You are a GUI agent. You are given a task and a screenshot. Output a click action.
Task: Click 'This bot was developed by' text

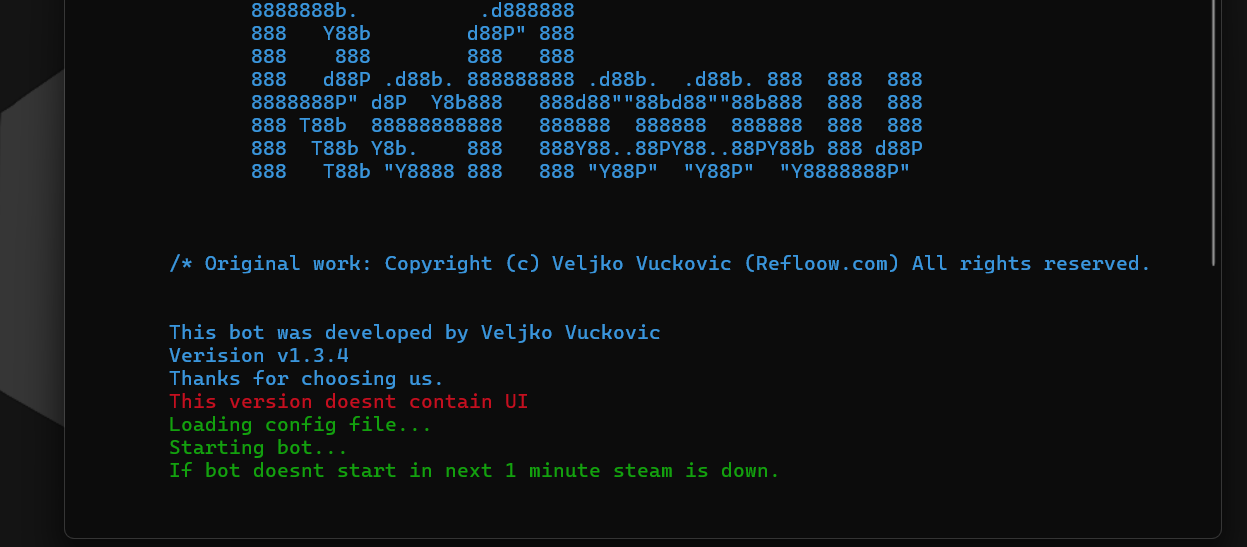[x=318, y=333]
